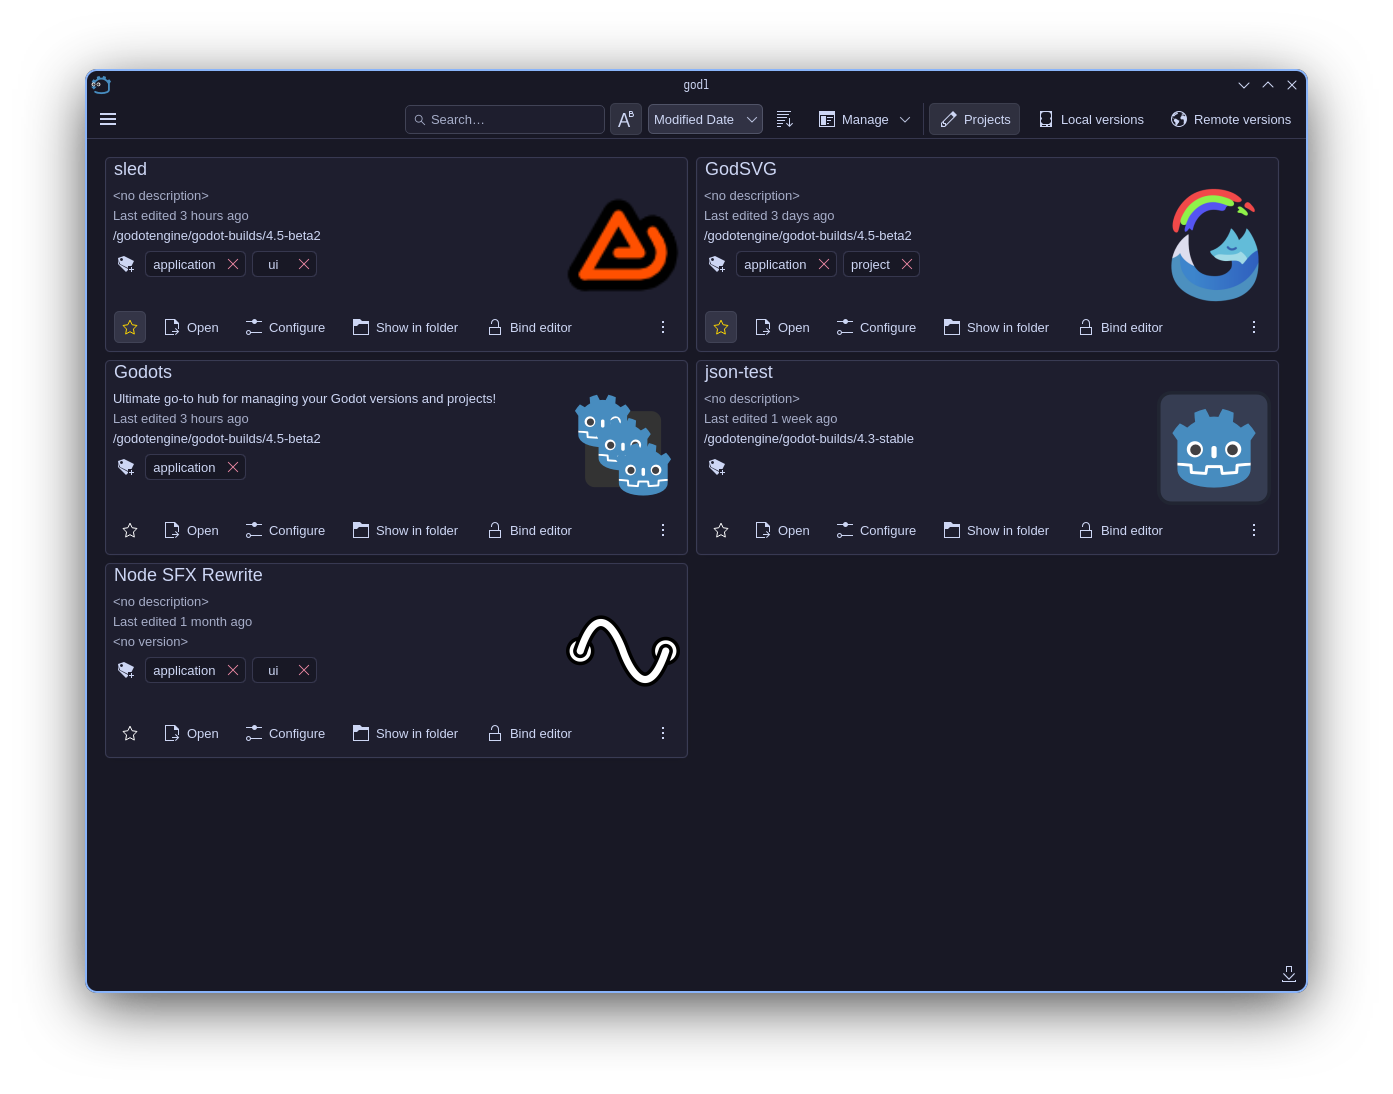This screenshot has height=1094, width=1393.
Task: Open more options for sled project
Action: (663, 327)
